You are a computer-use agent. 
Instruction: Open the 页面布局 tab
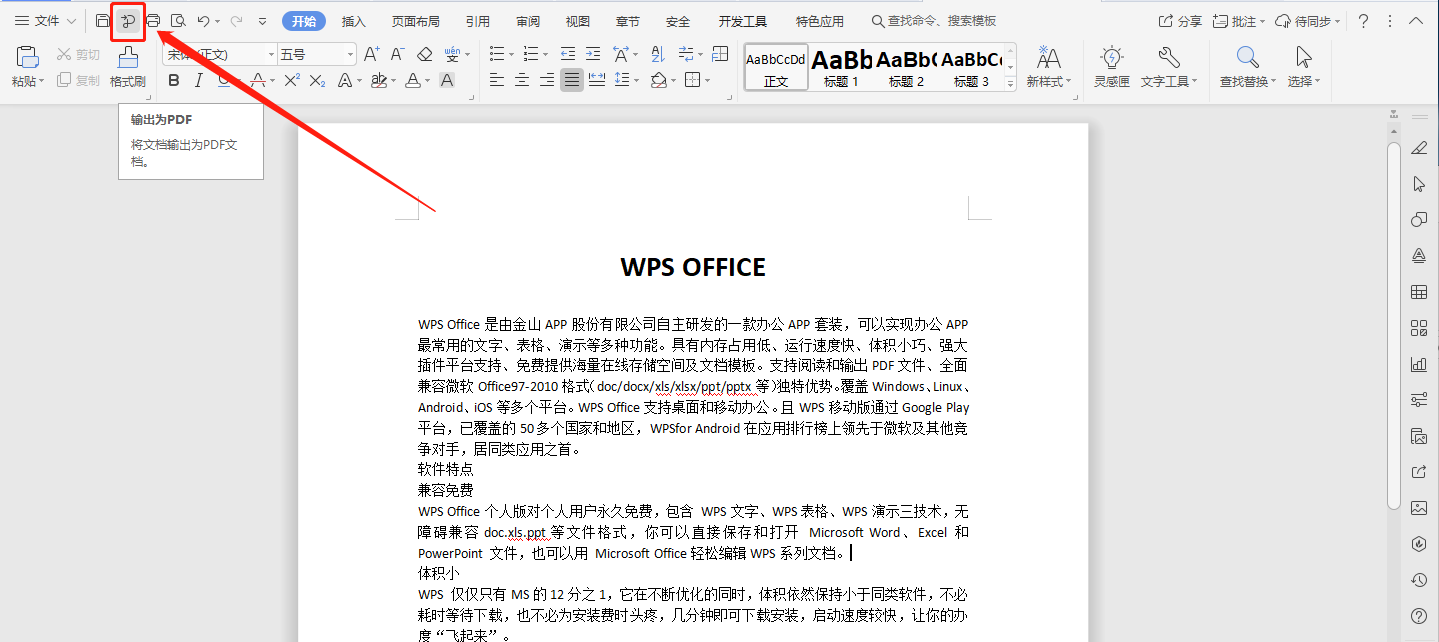click(415, 21)
